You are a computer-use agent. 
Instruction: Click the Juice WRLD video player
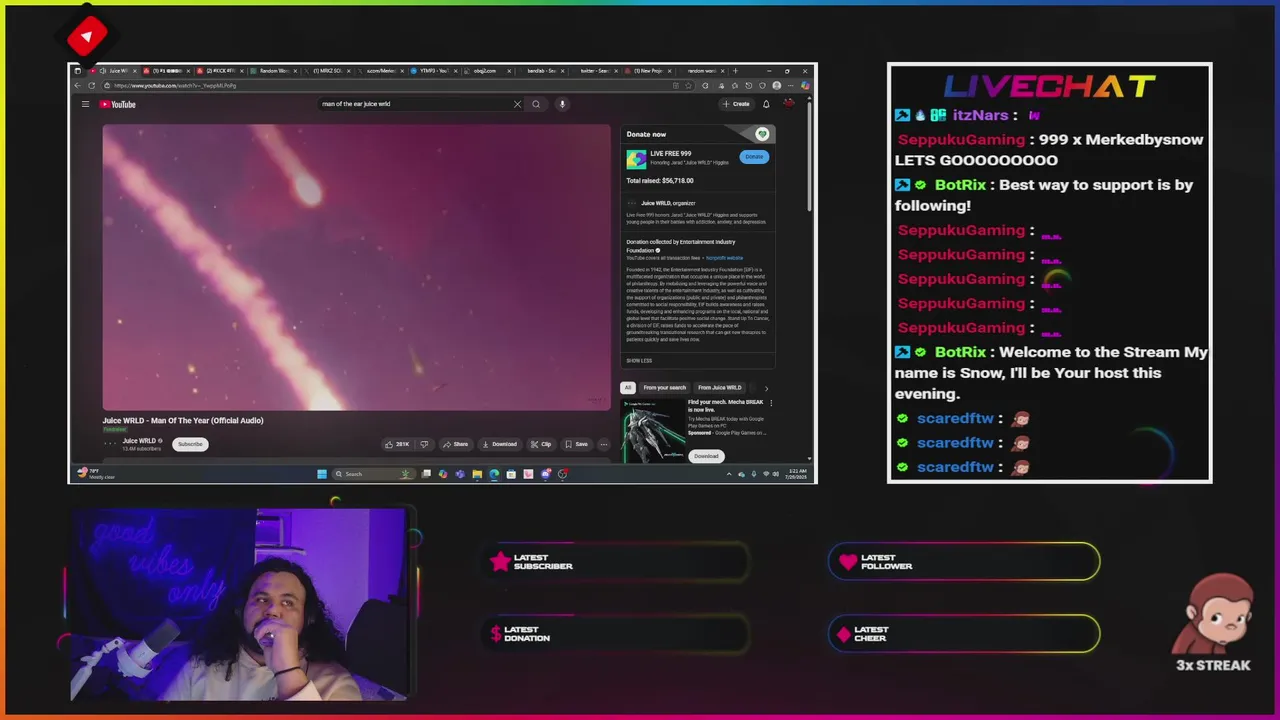click(x=356, y=267)
